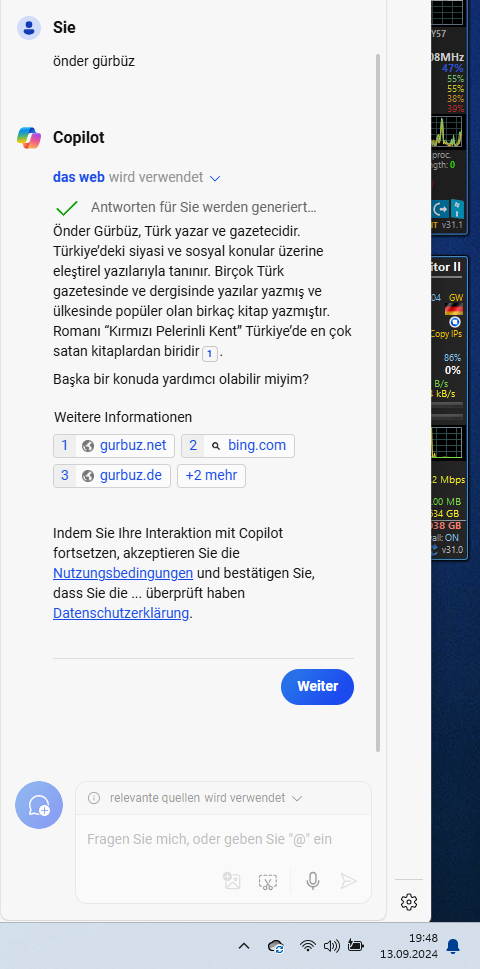Click the exit arrow icon in CPU gadget
The width and height of the screenshot is (480, 969).
(x=440, y=208)
